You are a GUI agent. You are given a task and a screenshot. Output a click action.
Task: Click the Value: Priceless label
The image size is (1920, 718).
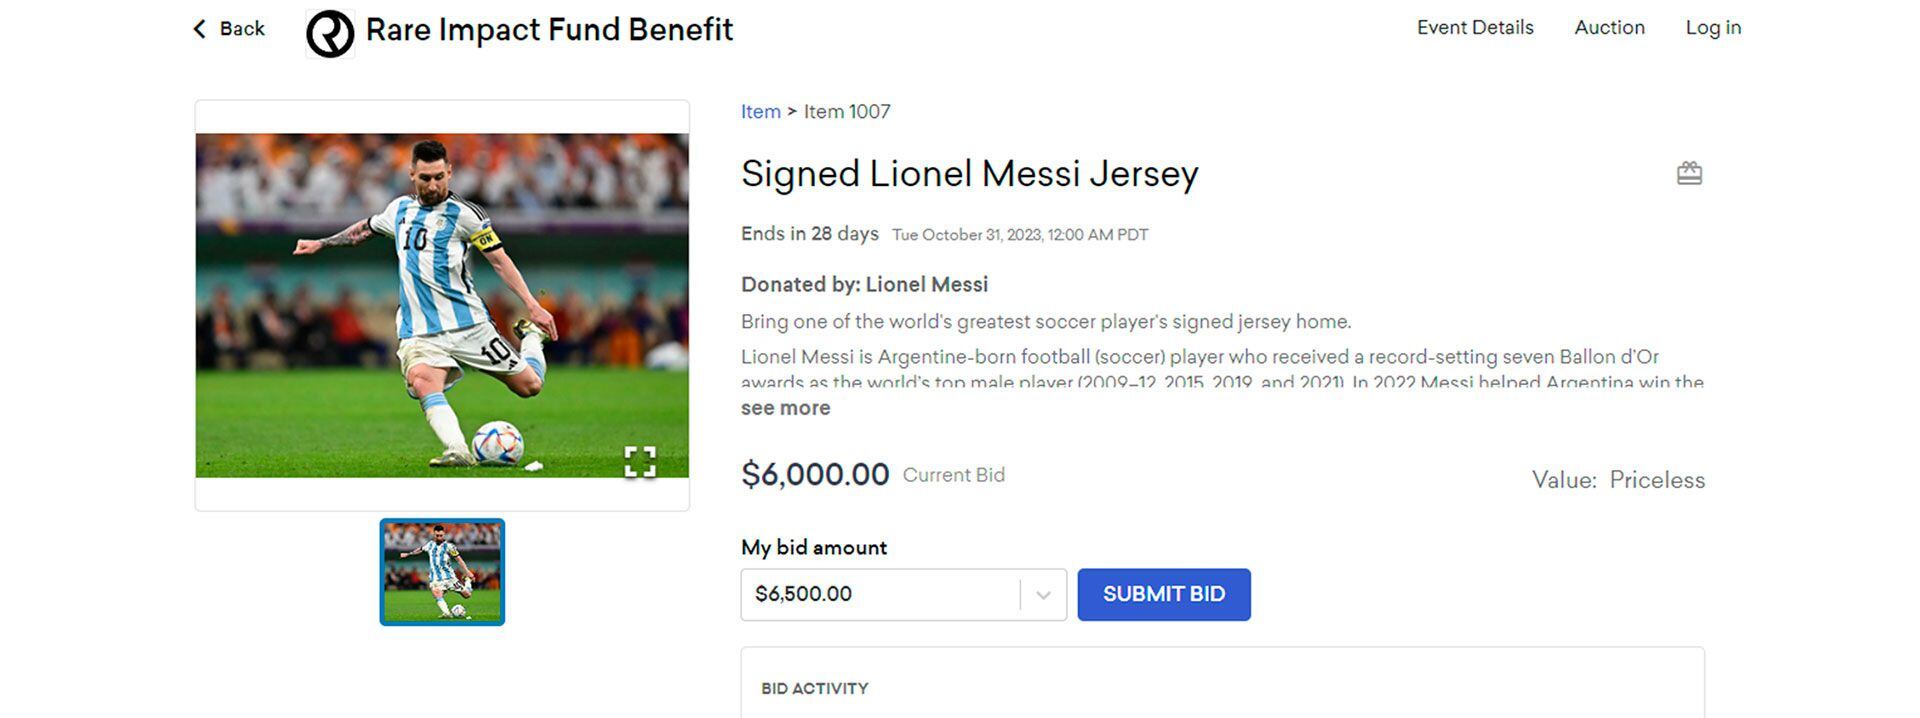click(x=1617, y=480)
